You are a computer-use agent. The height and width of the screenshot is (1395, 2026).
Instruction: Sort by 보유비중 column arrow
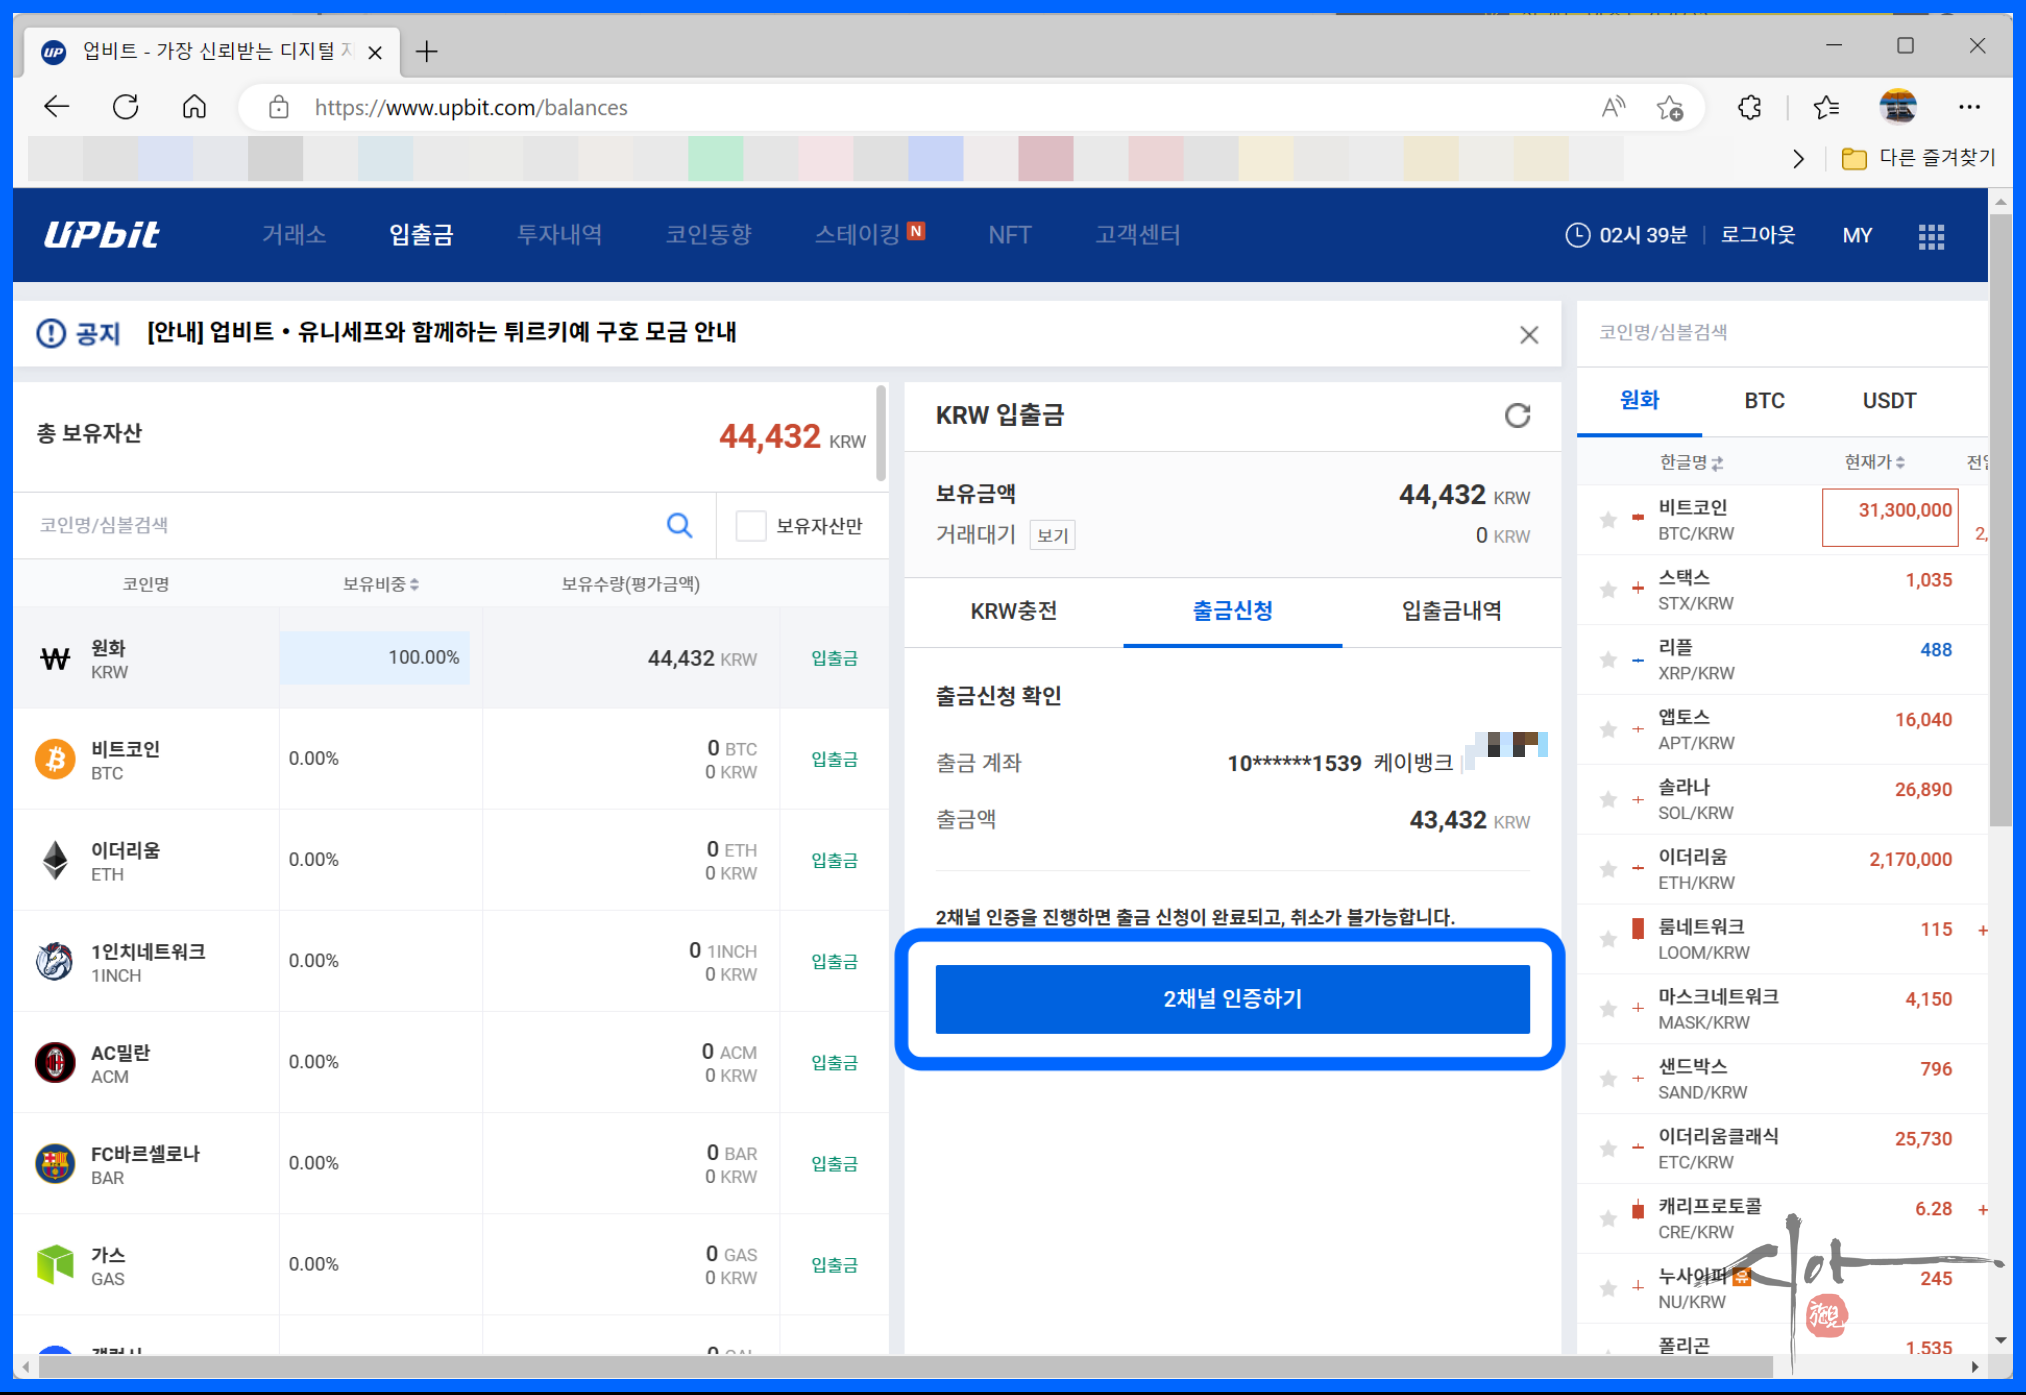tap(414, 584)
